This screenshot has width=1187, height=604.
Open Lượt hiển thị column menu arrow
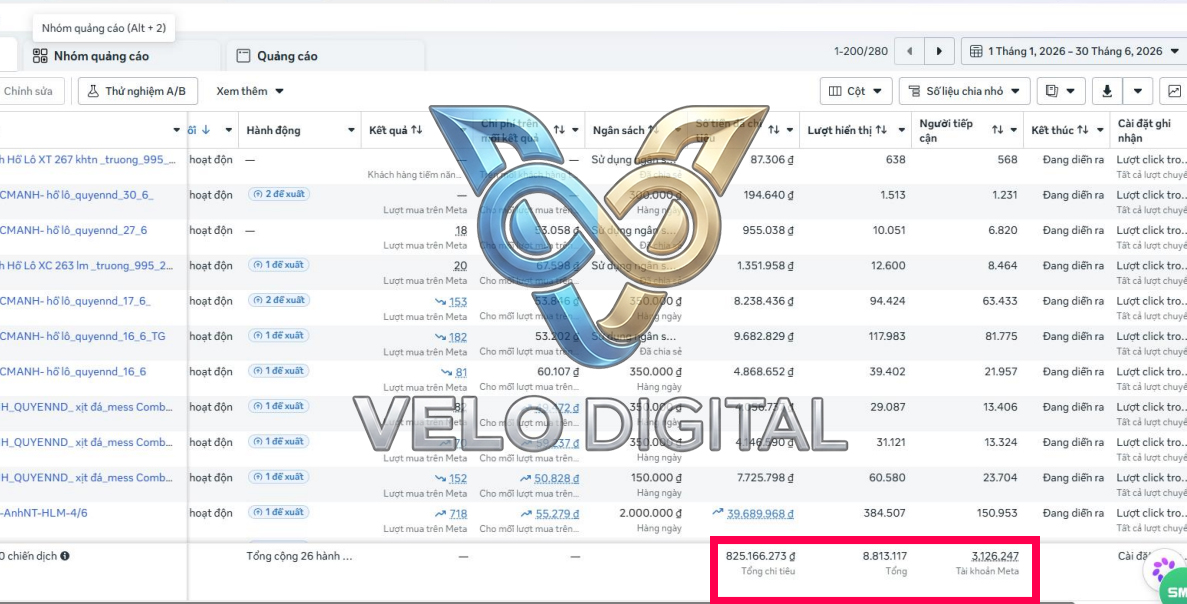pyautogui.click(x=902, y=130)
